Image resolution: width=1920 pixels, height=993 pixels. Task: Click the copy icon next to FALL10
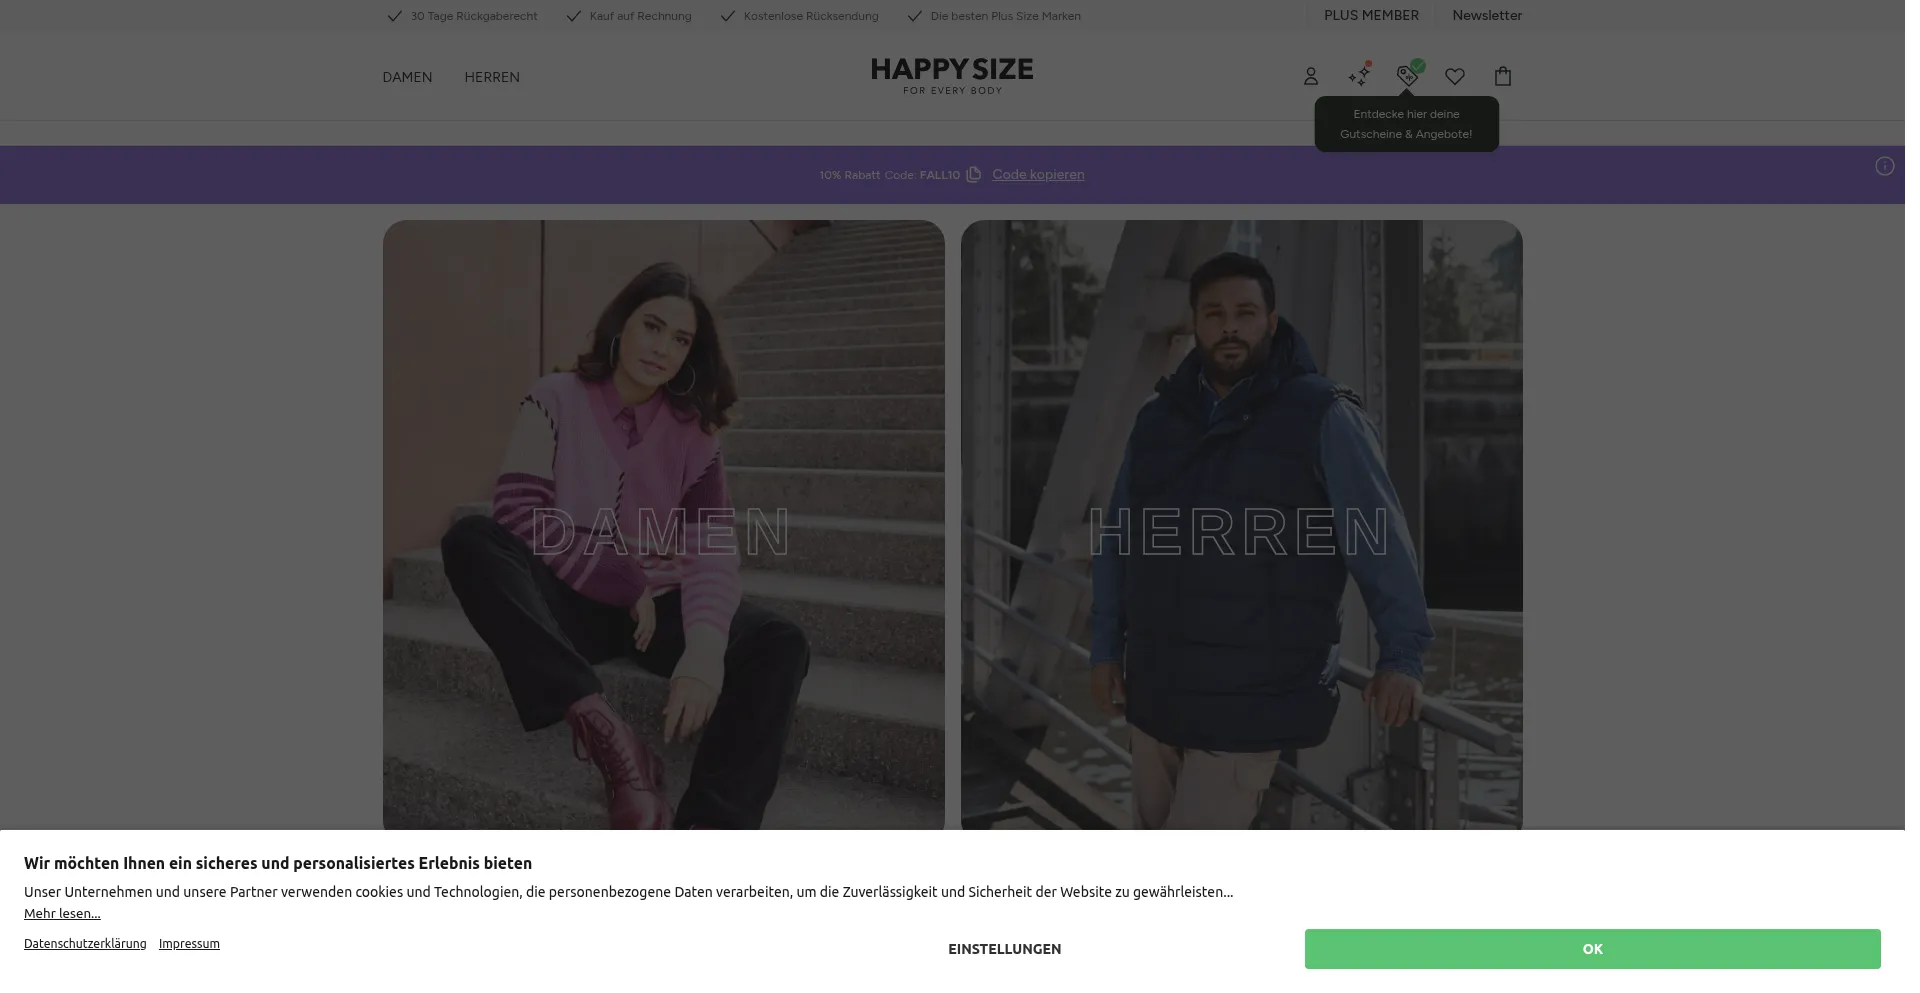(x=973, y=175)
